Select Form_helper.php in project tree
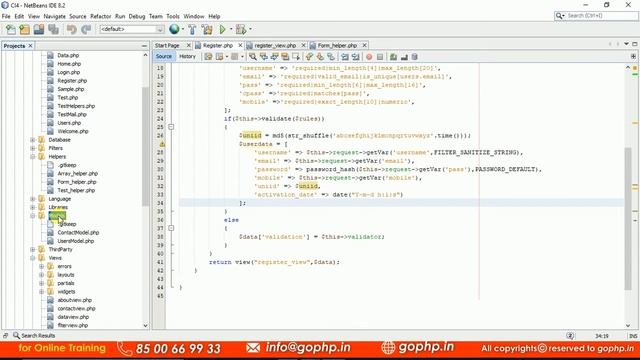The width and height of the screenshot is (640, 360). point(77,182)
